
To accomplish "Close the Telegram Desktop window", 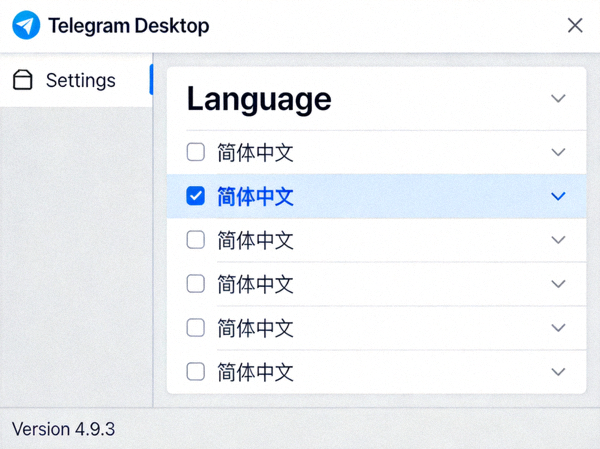I will click(575, 26).
